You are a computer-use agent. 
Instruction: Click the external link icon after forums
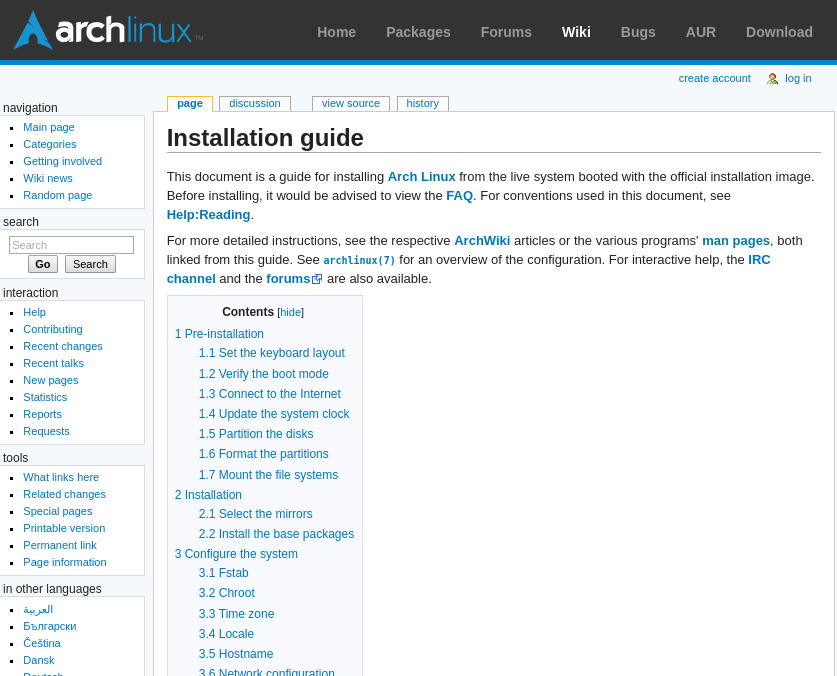(317, 279)
